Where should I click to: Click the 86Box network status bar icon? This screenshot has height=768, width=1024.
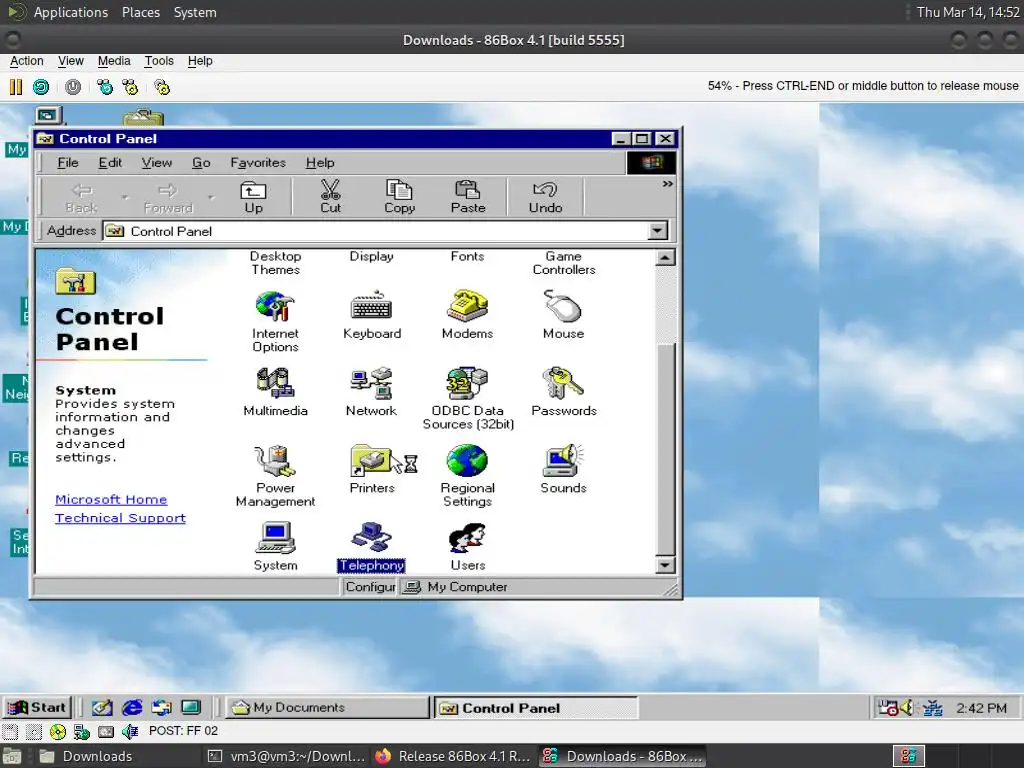tap(81, 731)
